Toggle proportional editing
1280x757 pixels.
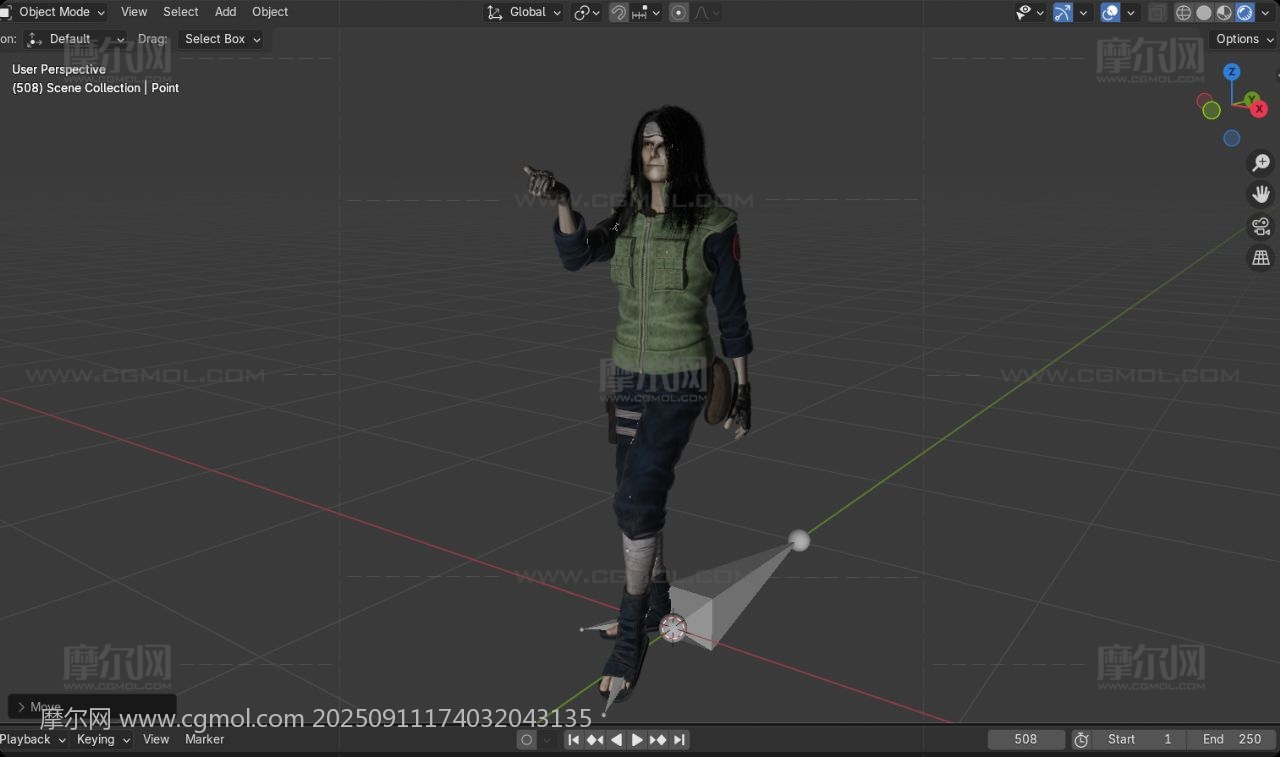pos(679,12)
